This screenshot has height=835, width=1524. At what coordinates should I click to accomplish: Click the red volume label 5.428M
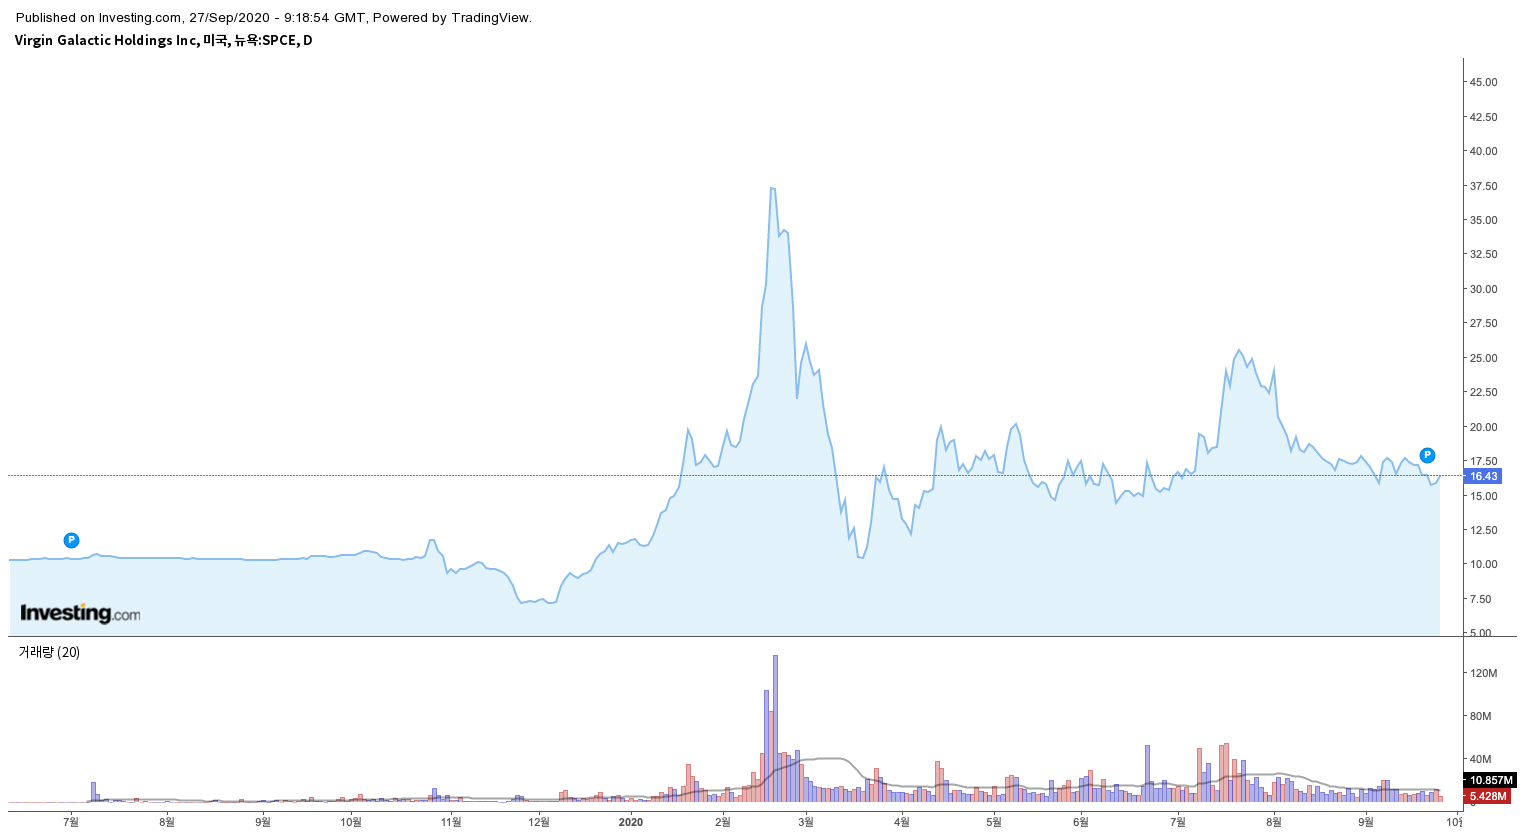click(x=1487, y=796)
